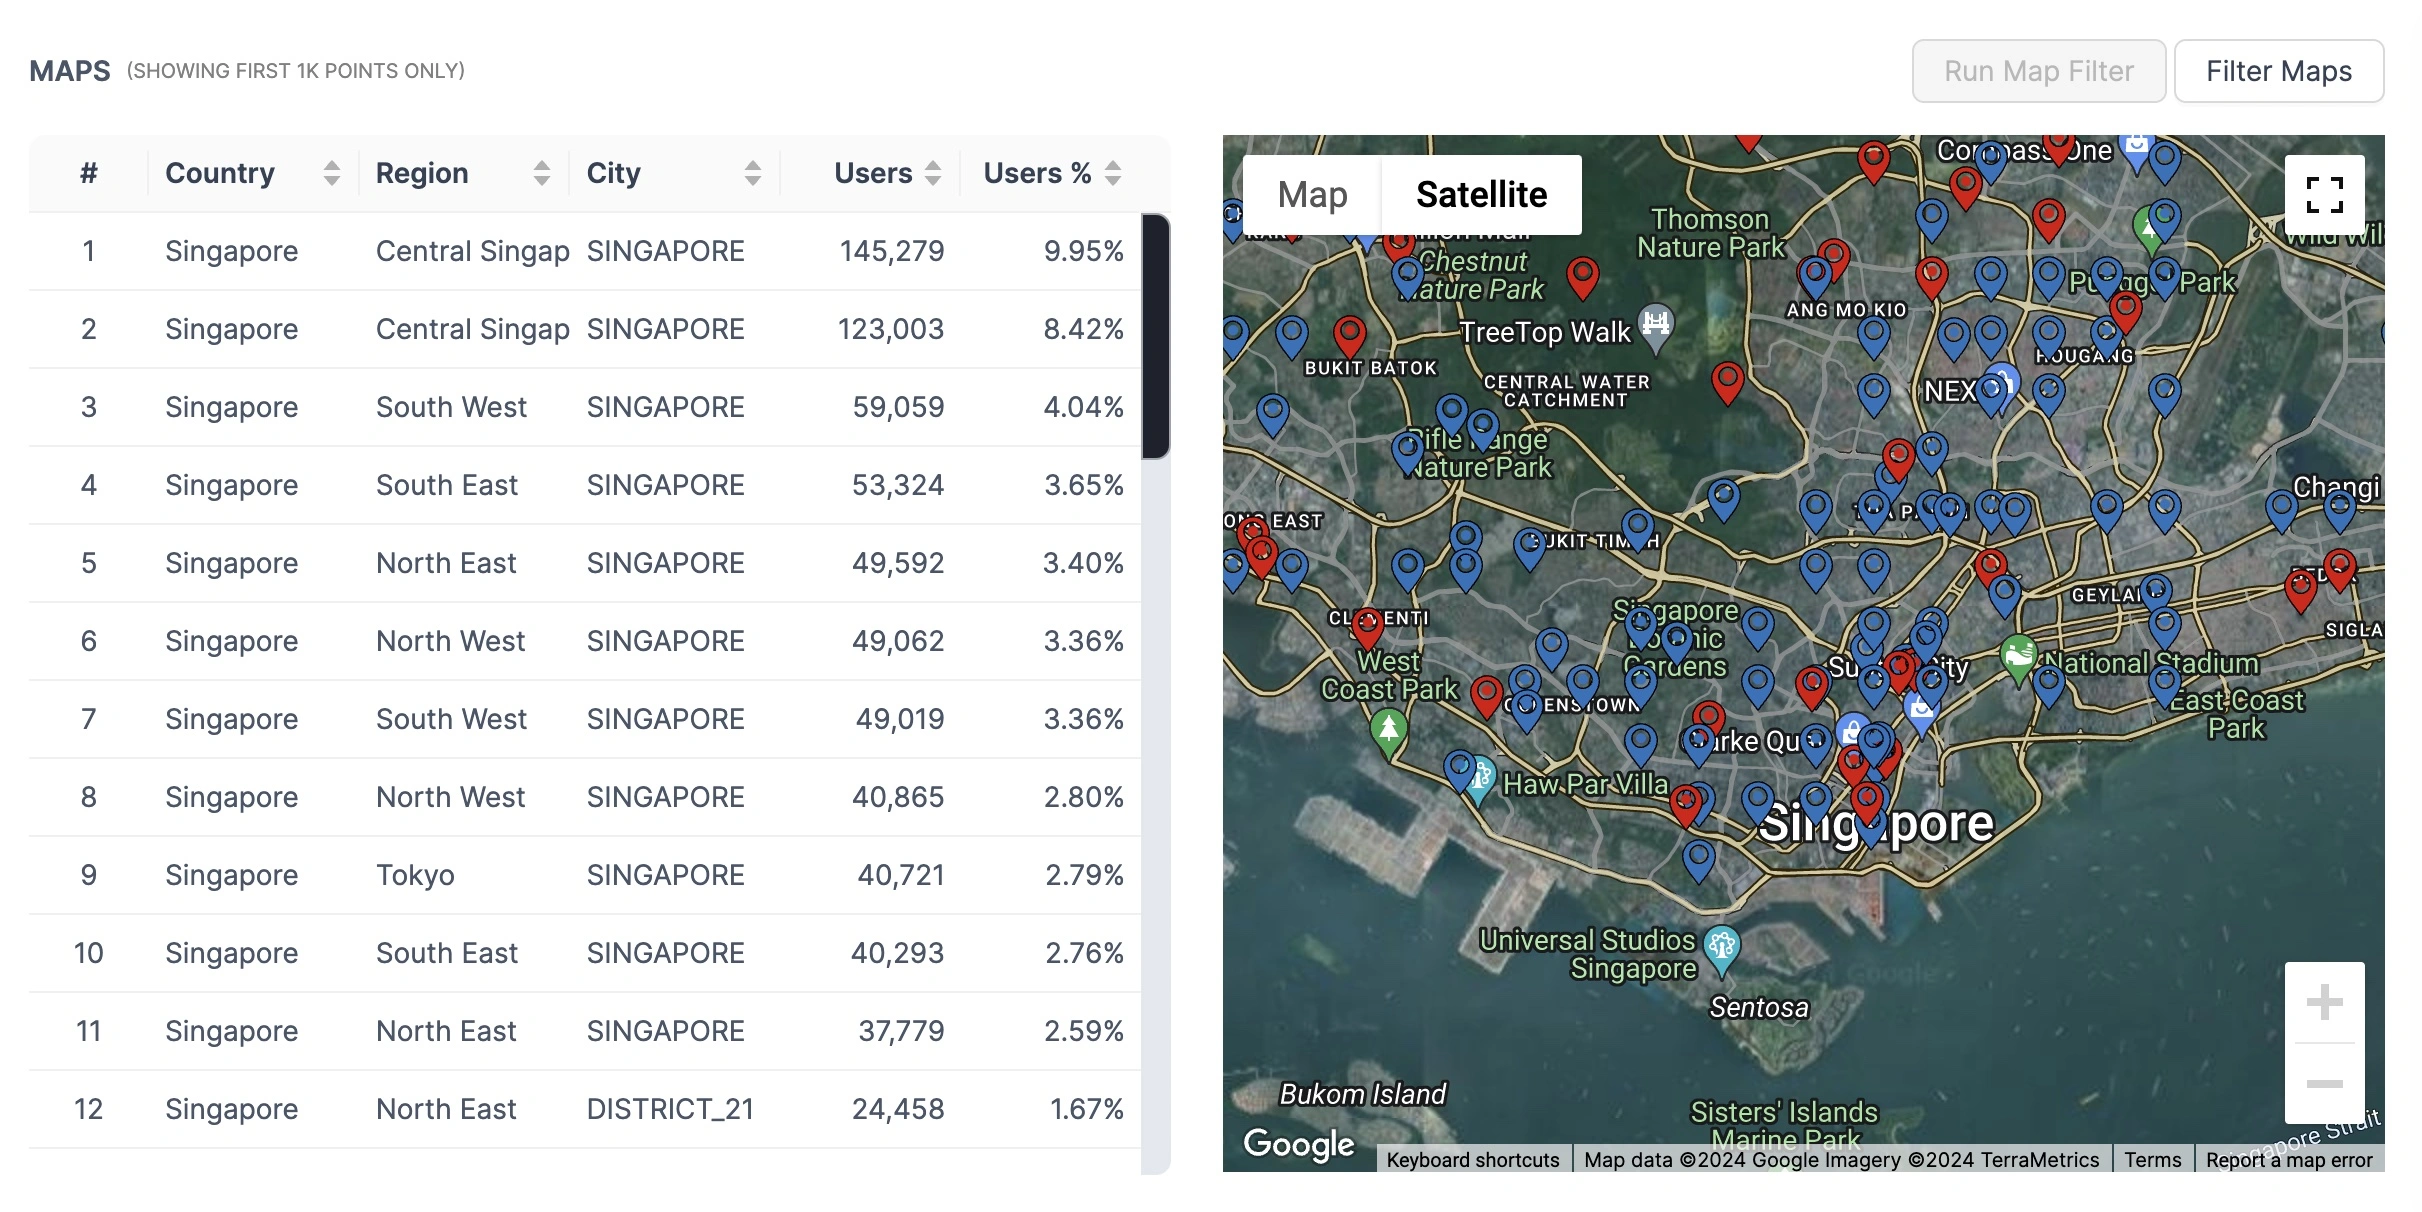This screenshot has width=2422, height=1212.
Task: Switch to the Map view tab
Action: pyautogui.click(x=1312, y=195)
